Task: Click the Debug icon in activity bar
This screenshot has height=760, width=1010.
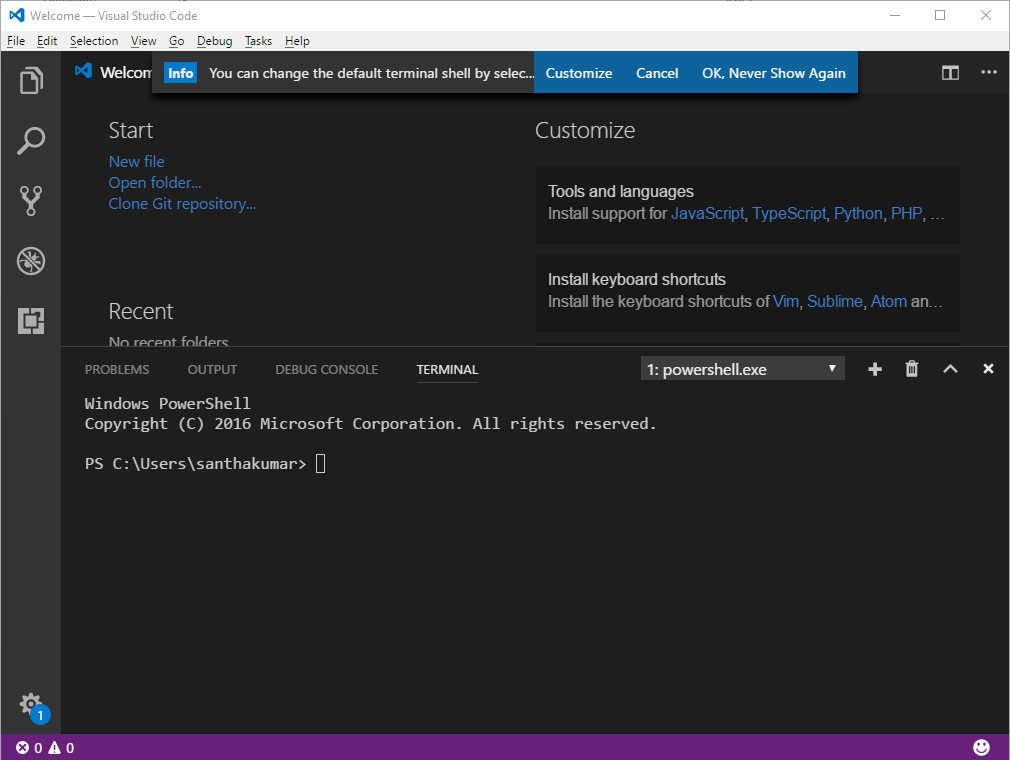Action: pyautogui.click(x=30, y=260)
